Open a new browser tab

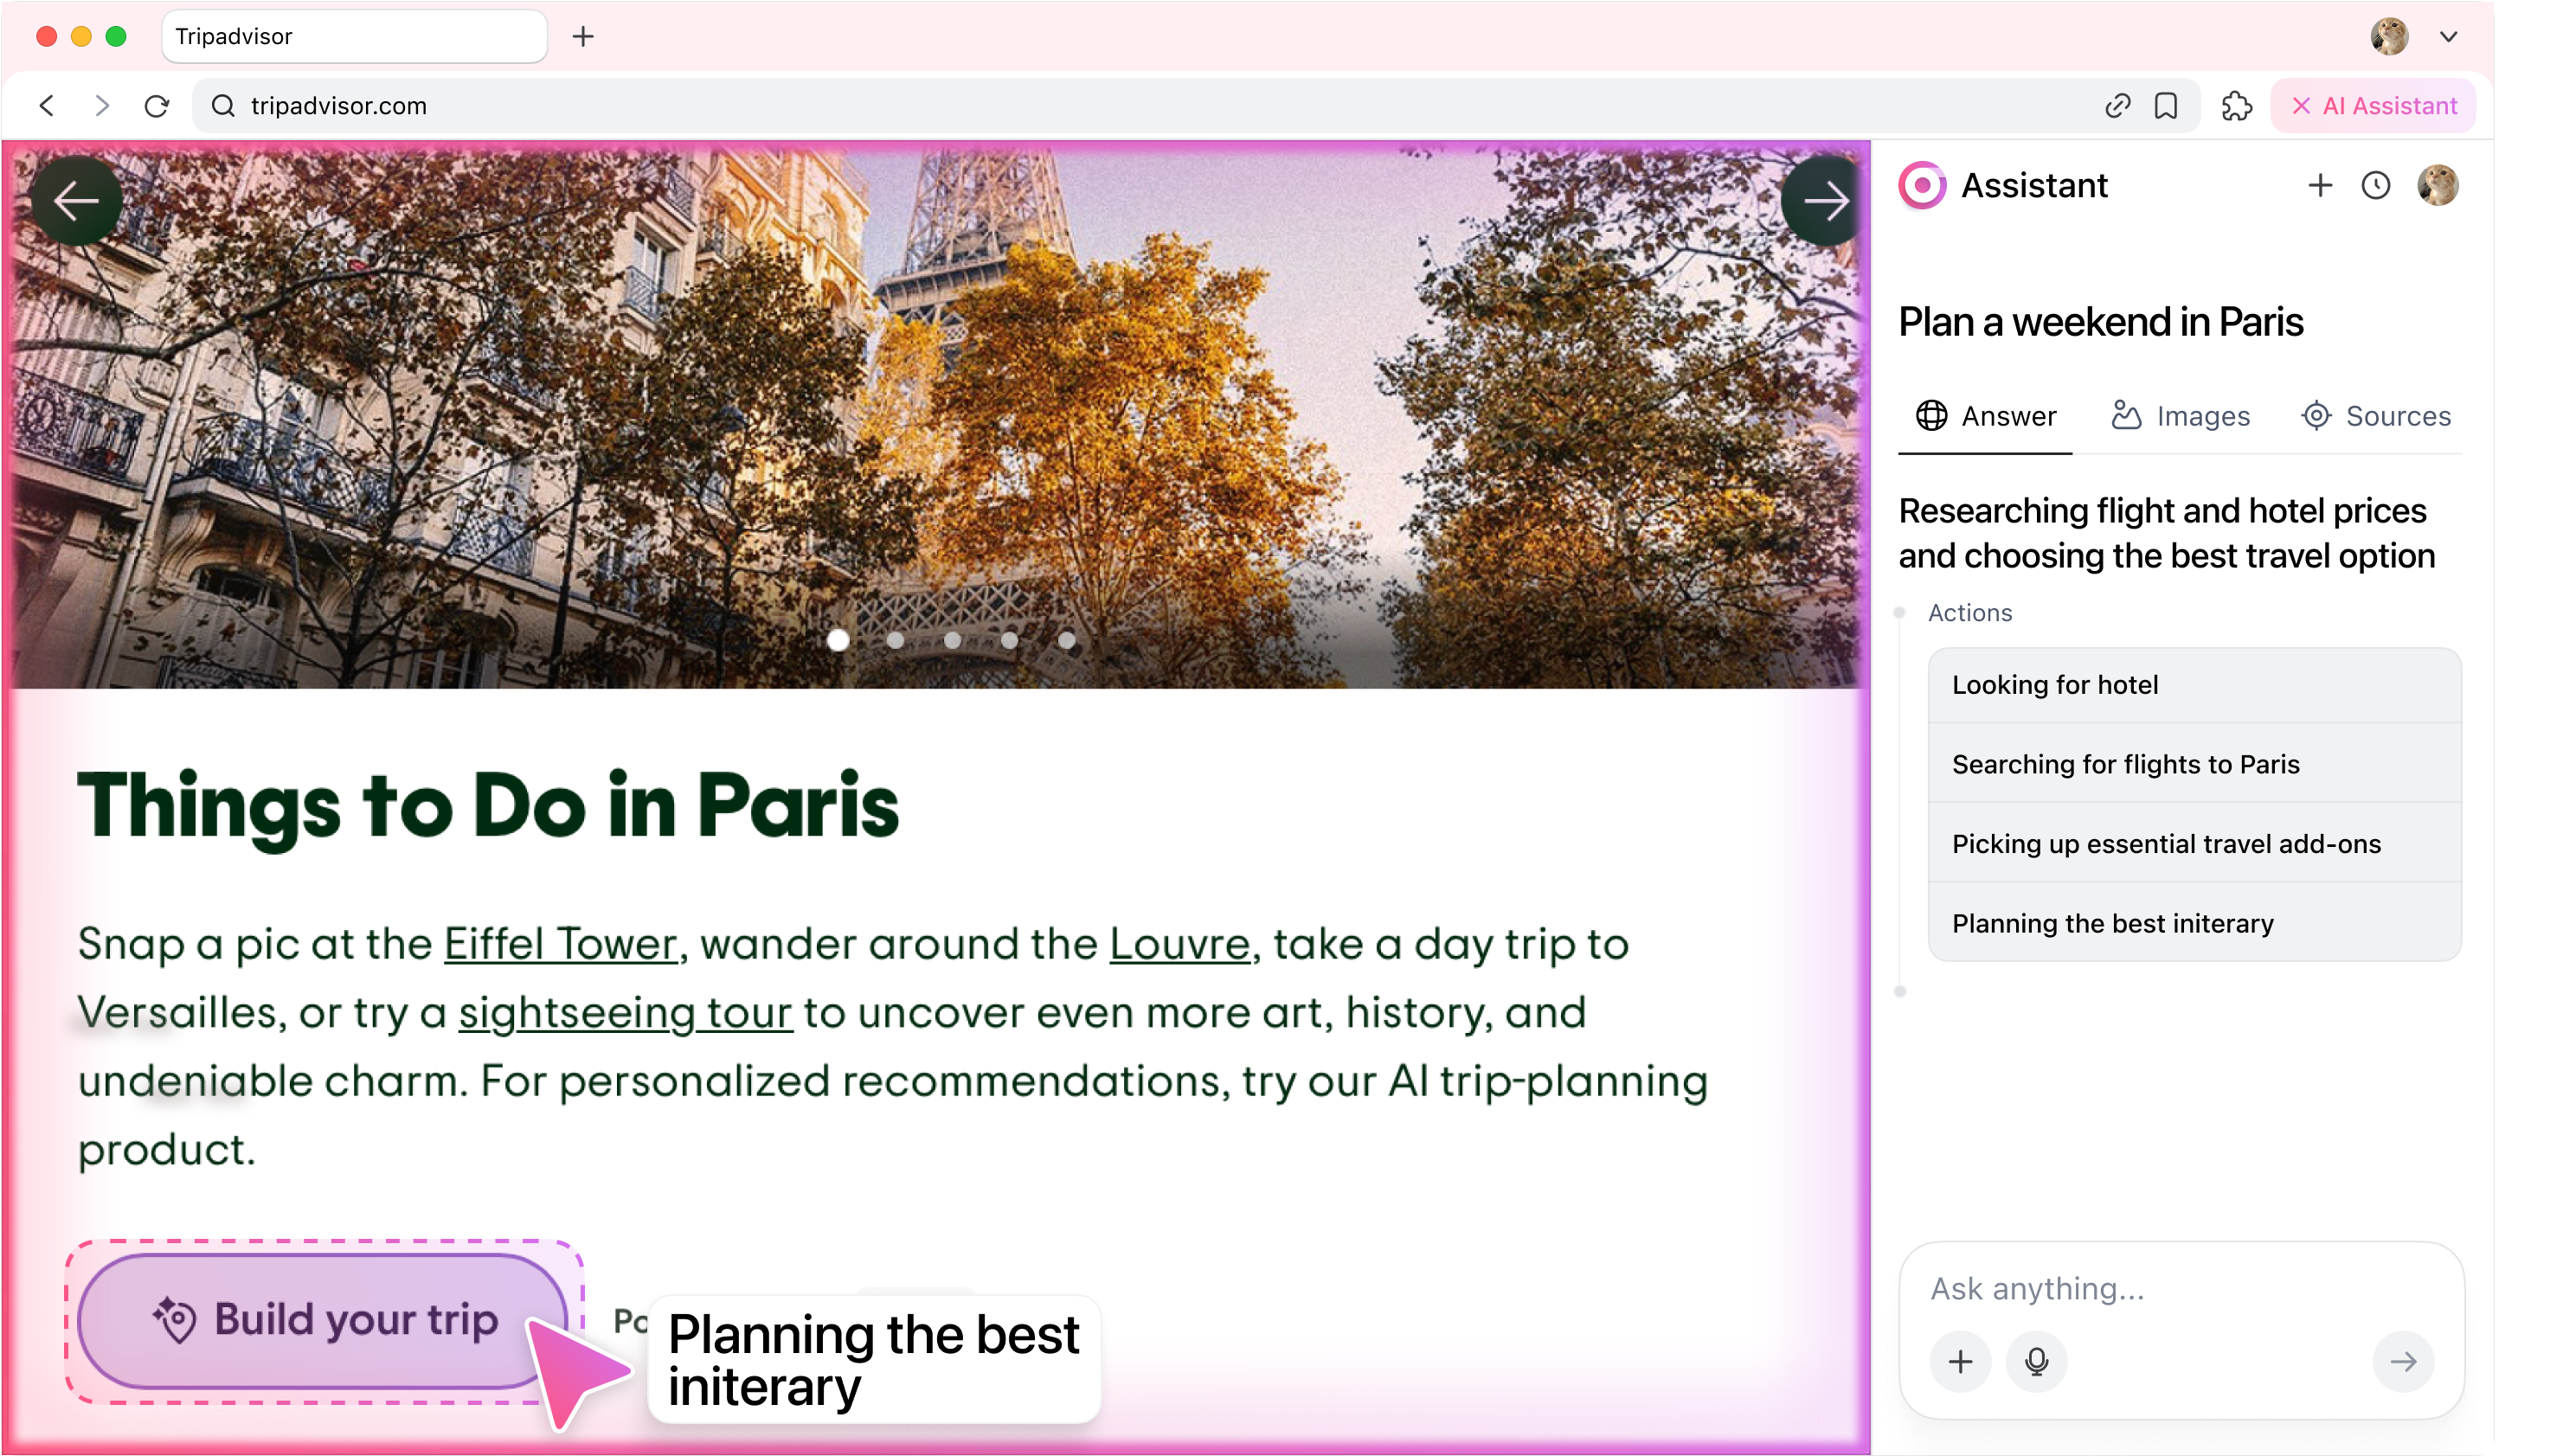[583, 36]
